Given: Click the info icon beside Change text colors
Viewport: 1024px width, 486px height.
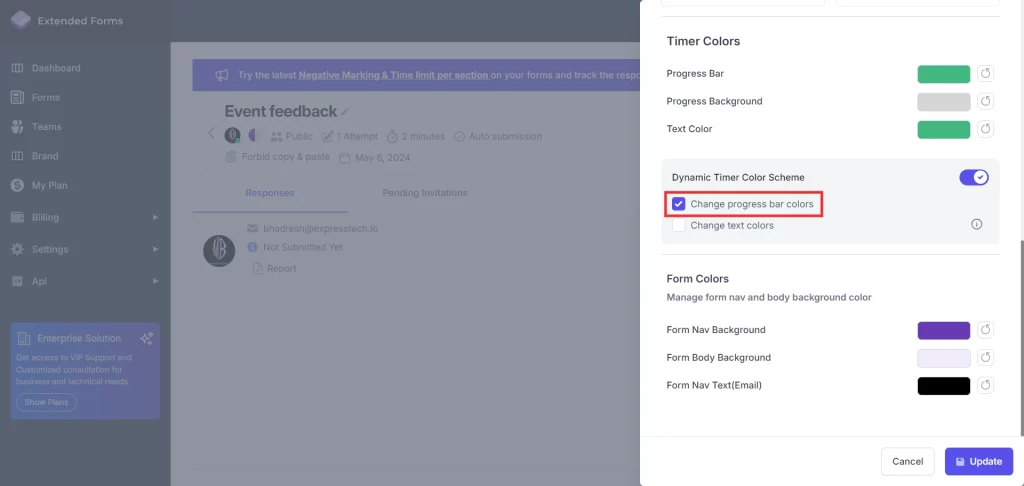Looking at the screenshot, I should (976, 225).
